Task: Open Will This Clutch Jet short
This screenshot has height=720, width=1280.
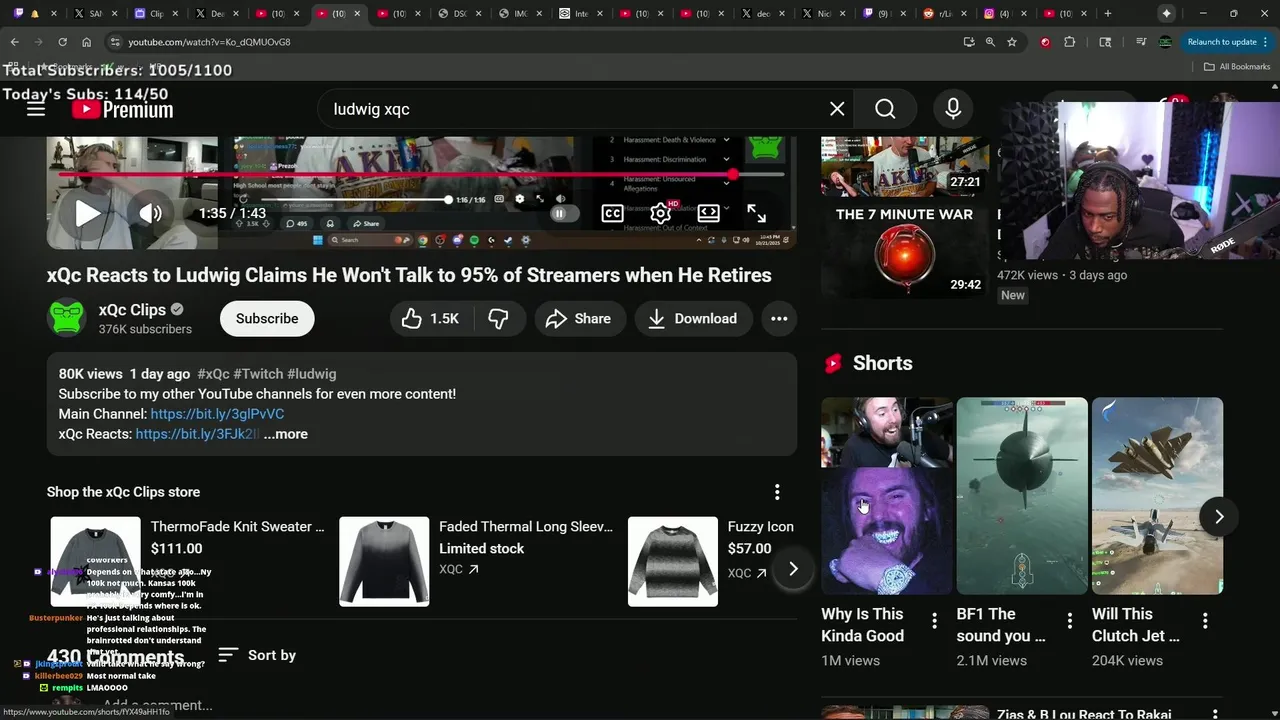Action: (1157, 496)
